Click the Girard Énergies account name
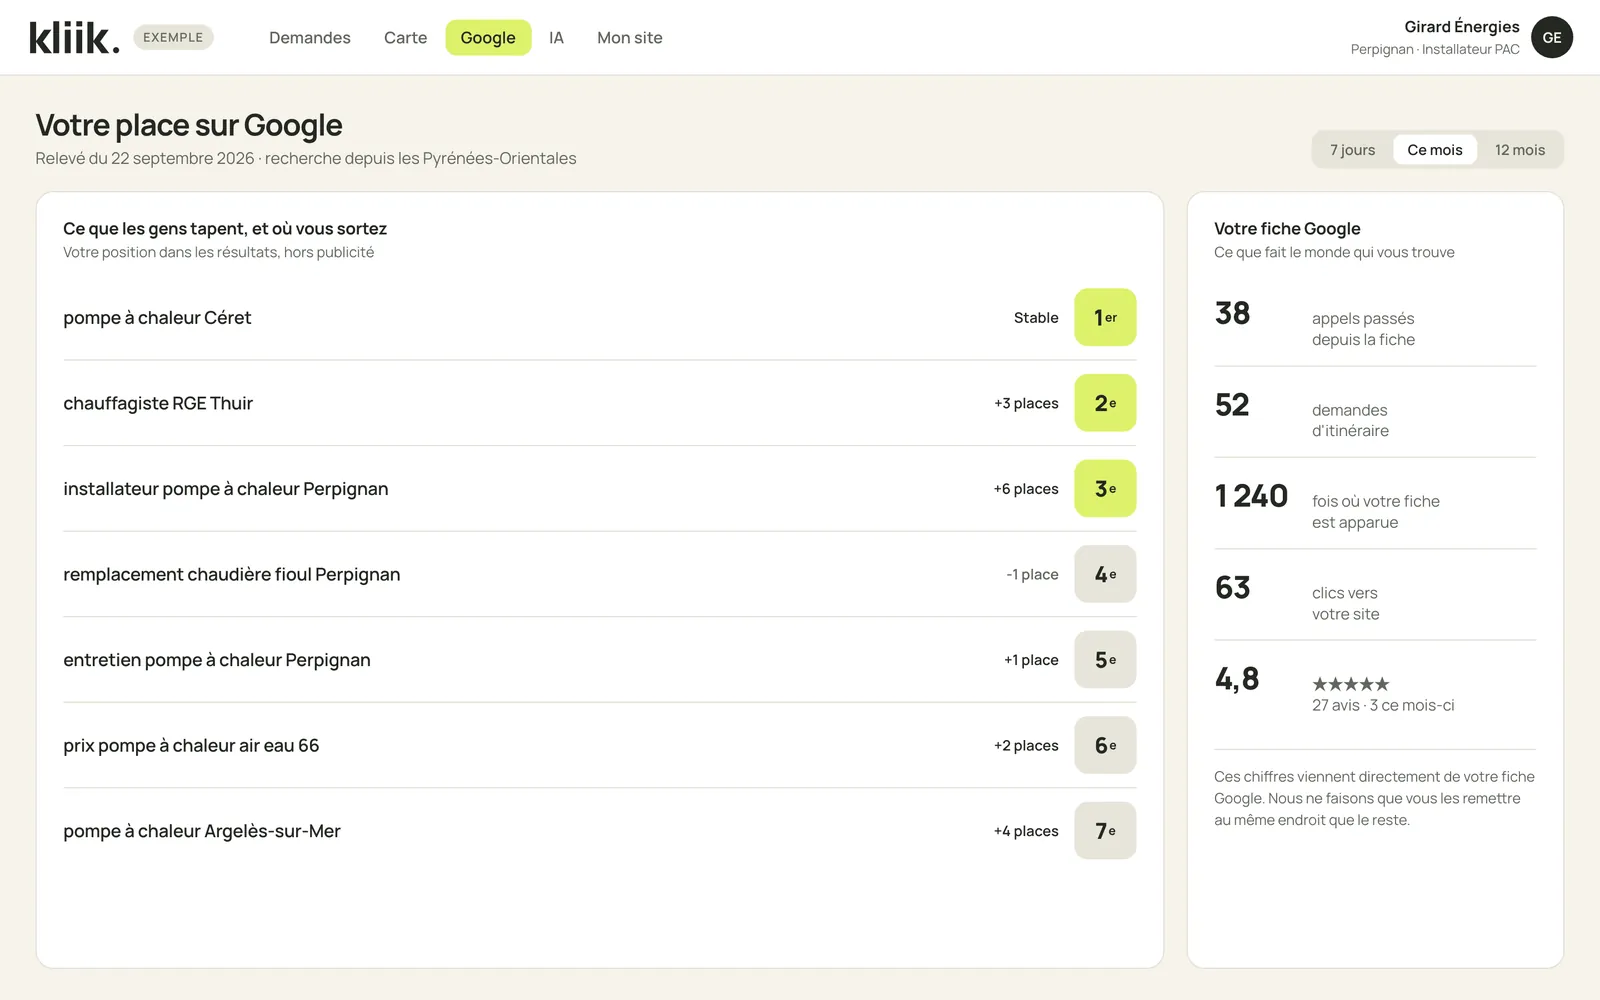Image resolution: width=1600 pixels, height=1000 pixels. 1462,27
